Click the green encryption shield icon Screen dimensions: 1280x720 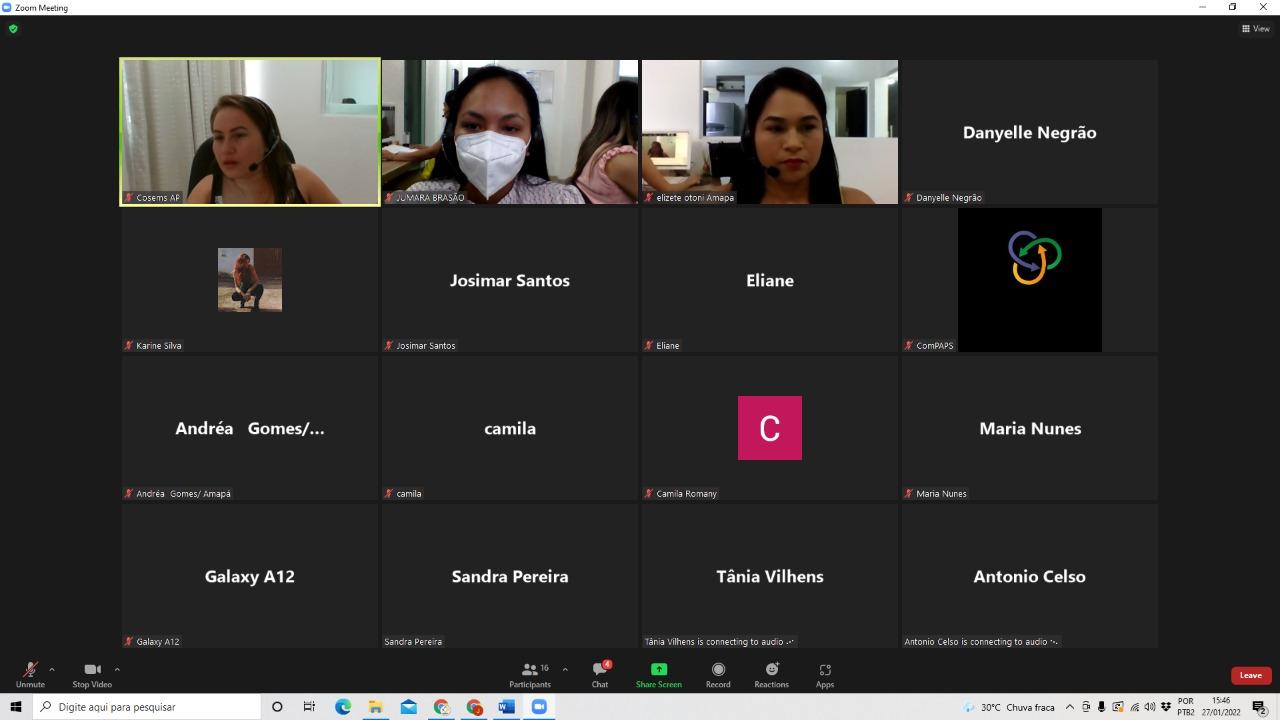click(13, 29)
